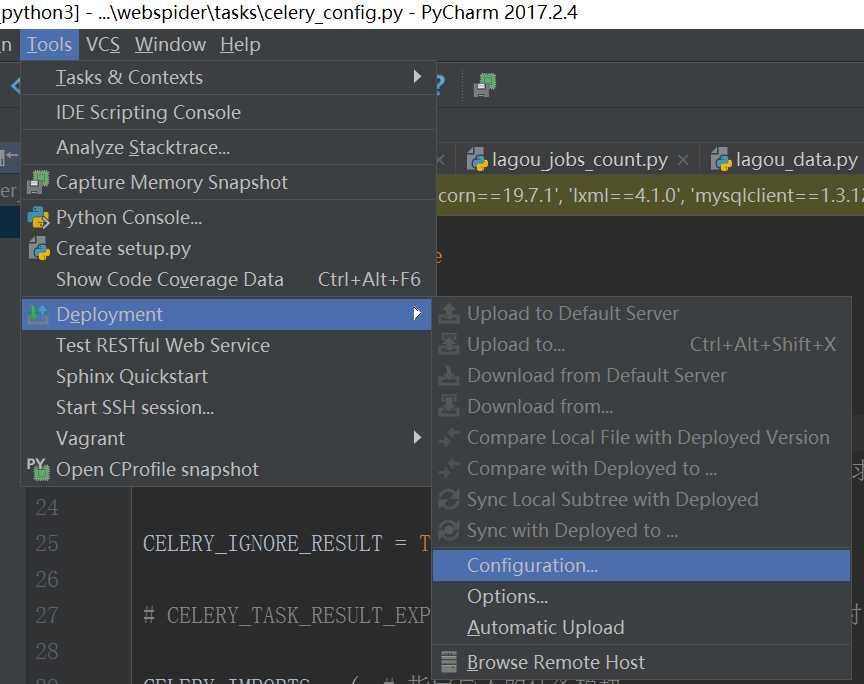This screenshot has width=864, height=684.
Task: Click the Browse Remote Host server icon
Action: 449,662
